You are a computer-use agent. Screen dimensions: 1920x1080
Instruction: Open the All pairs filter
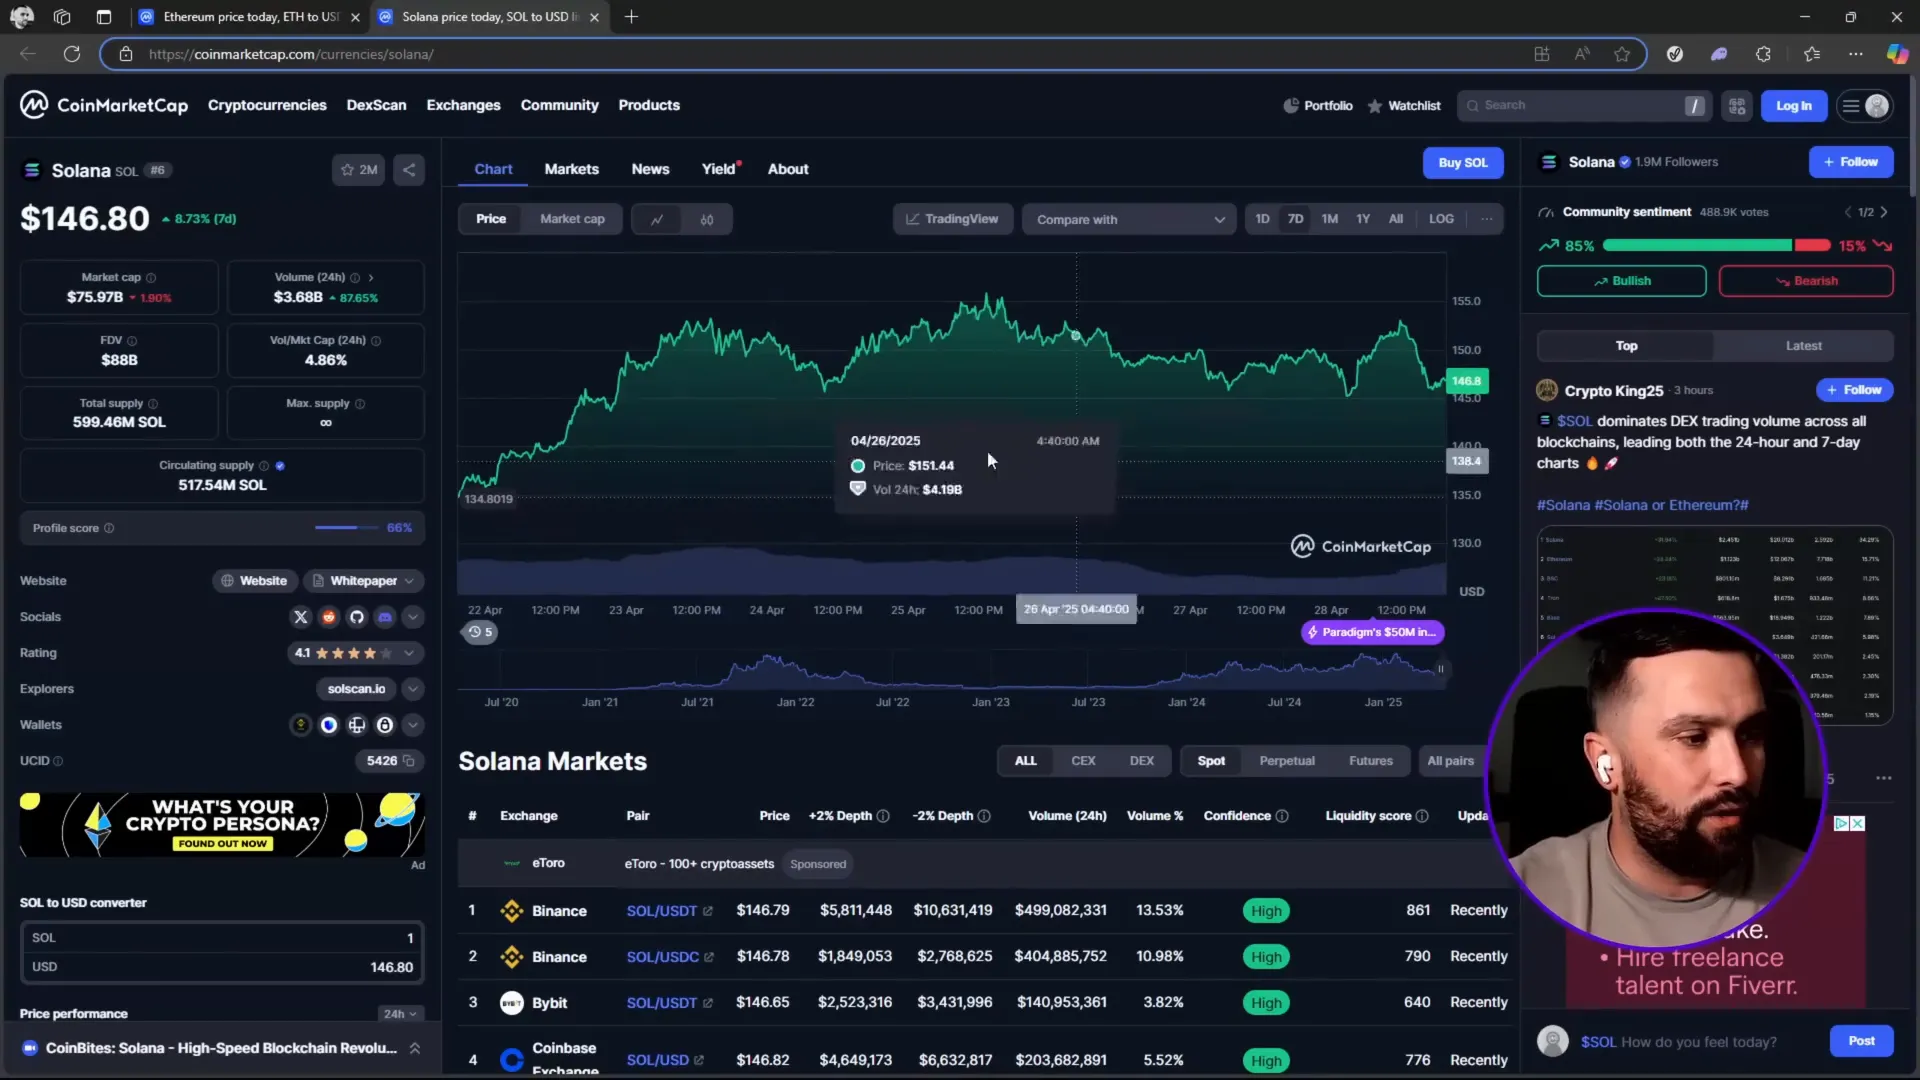1450,761
